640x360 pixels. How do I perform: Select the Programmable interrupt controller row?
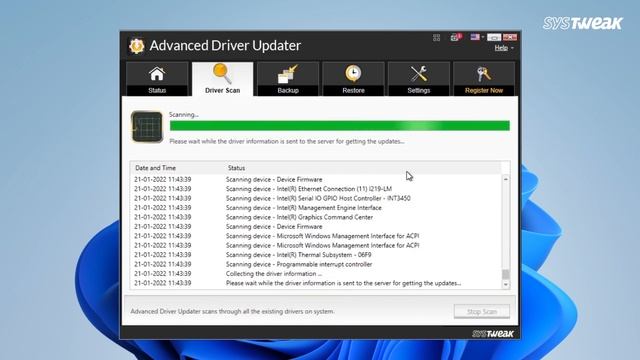coord(316,264)
